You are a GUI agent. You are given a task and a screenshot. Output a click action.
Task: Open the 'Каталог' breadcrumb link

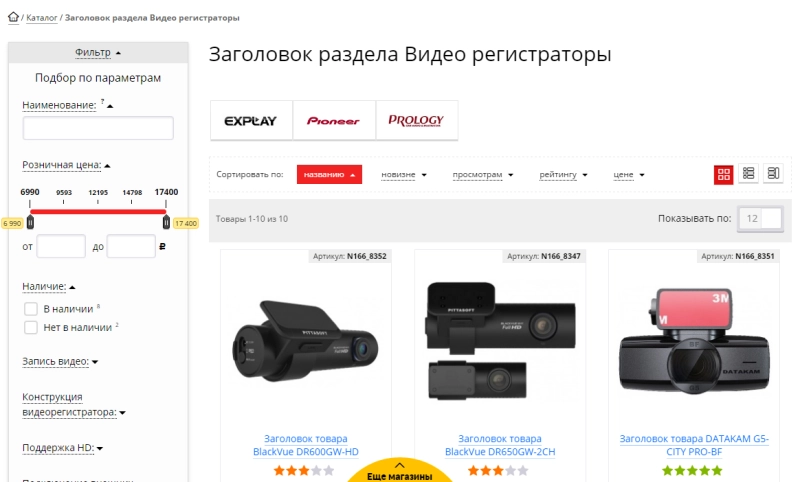pos(42,18)
